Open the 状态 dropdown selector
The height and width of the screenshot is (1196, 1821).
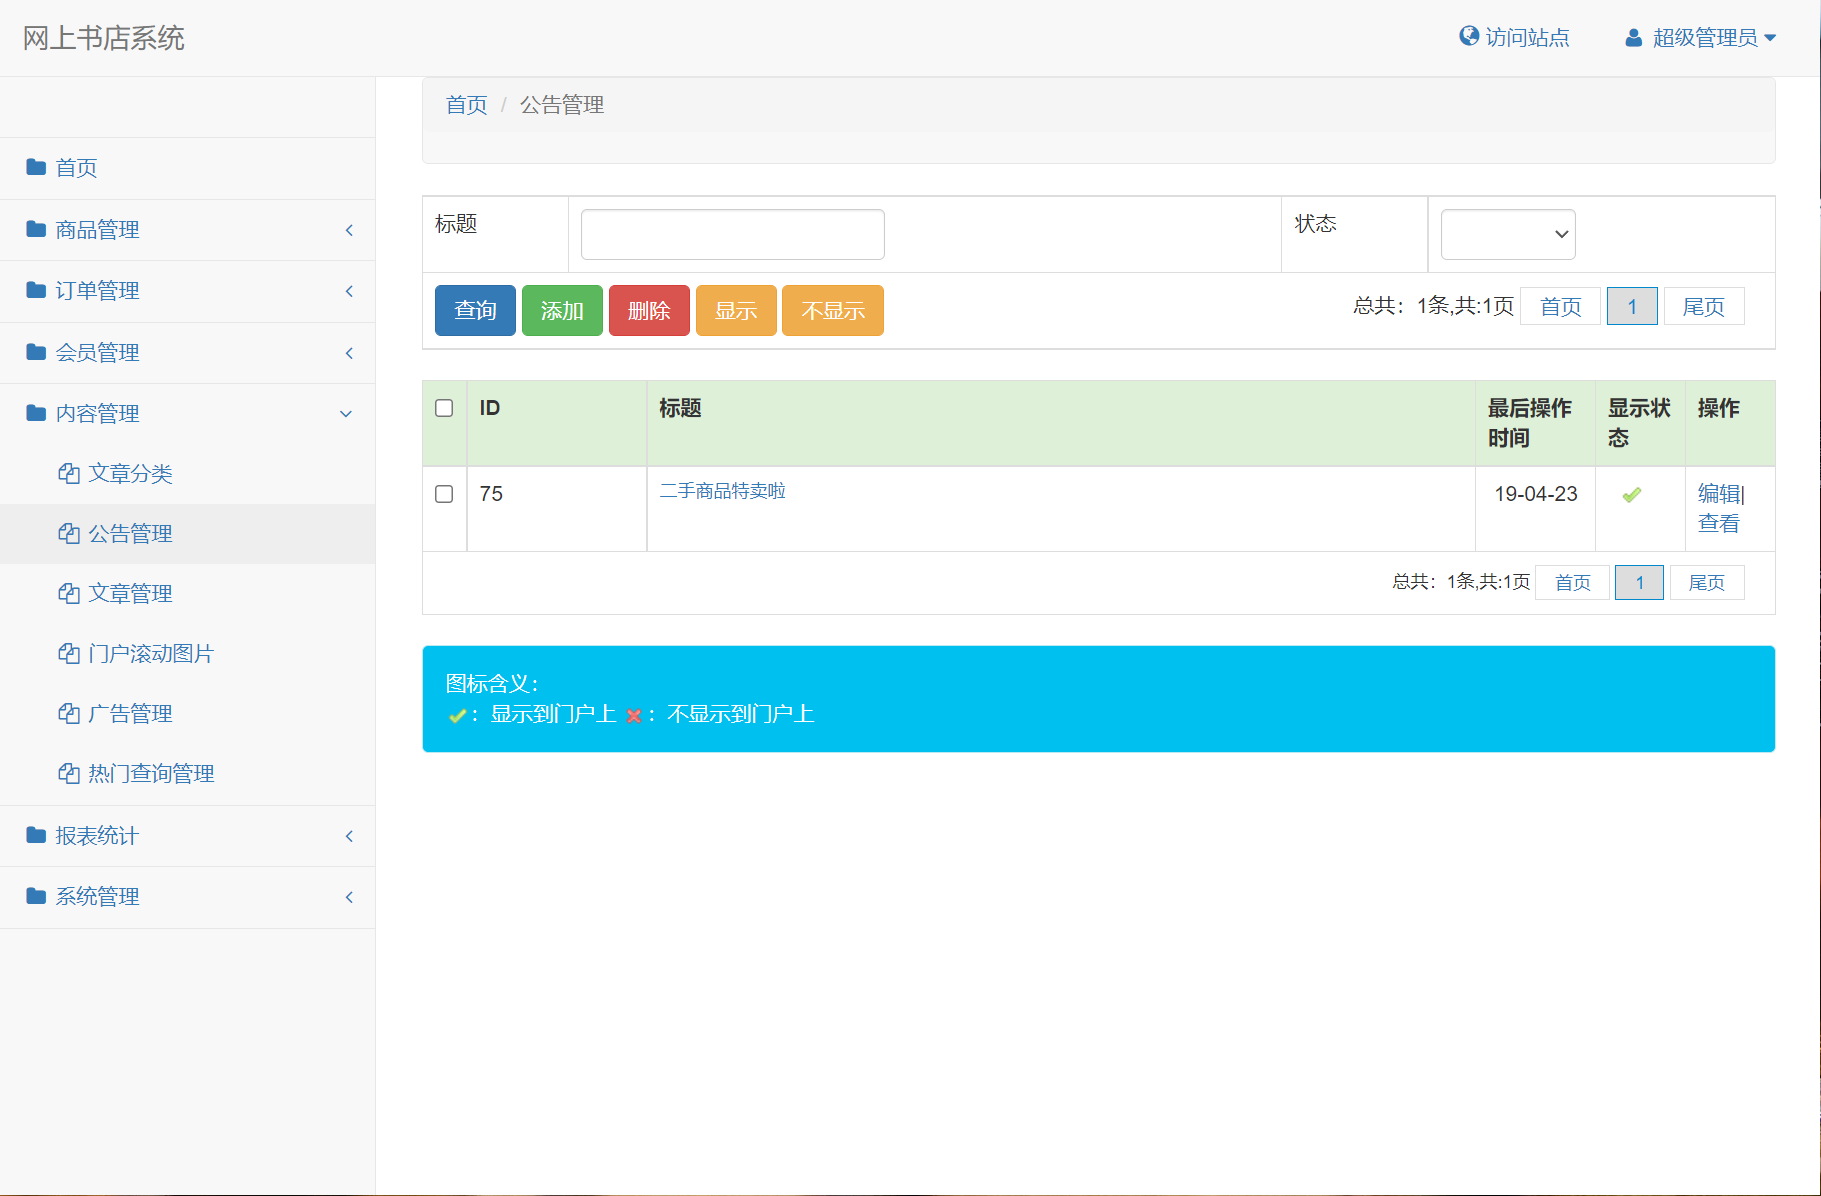(1507, 233)
